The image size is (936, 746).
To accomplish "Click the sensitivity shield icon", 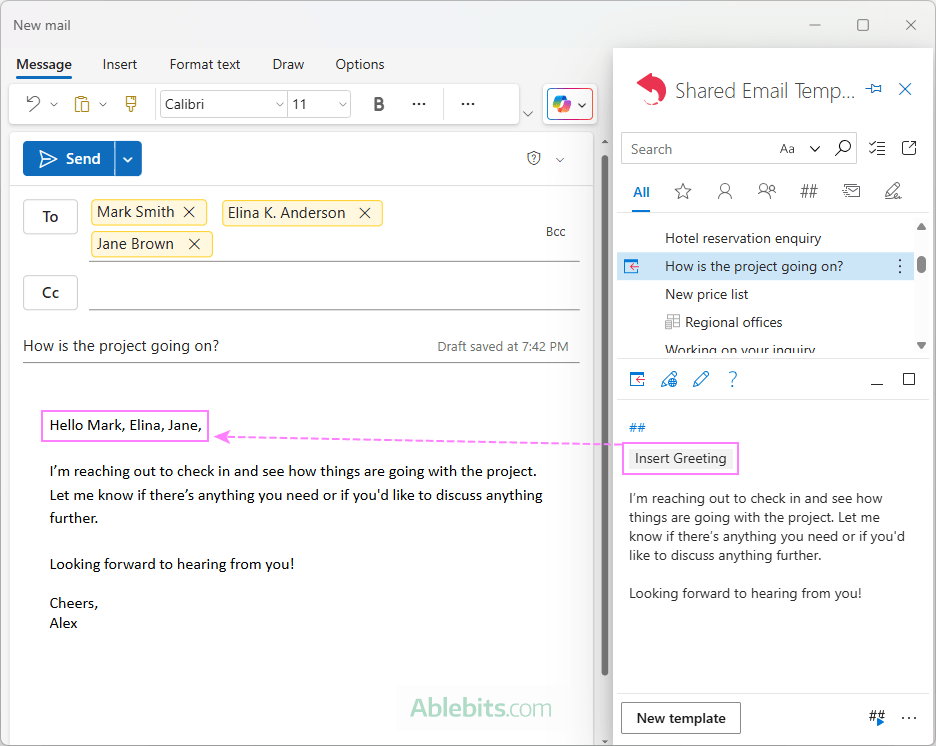I will click(x=534, y=158).
